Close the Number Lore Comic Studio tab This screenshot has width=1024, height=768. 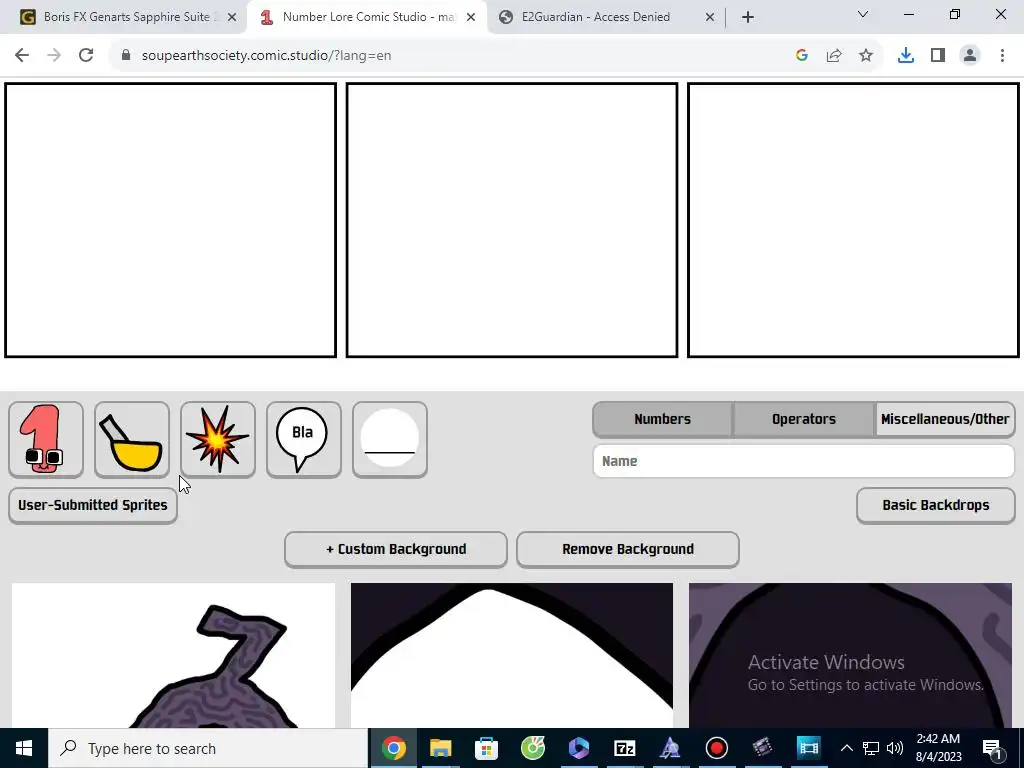tap(471, 17)
